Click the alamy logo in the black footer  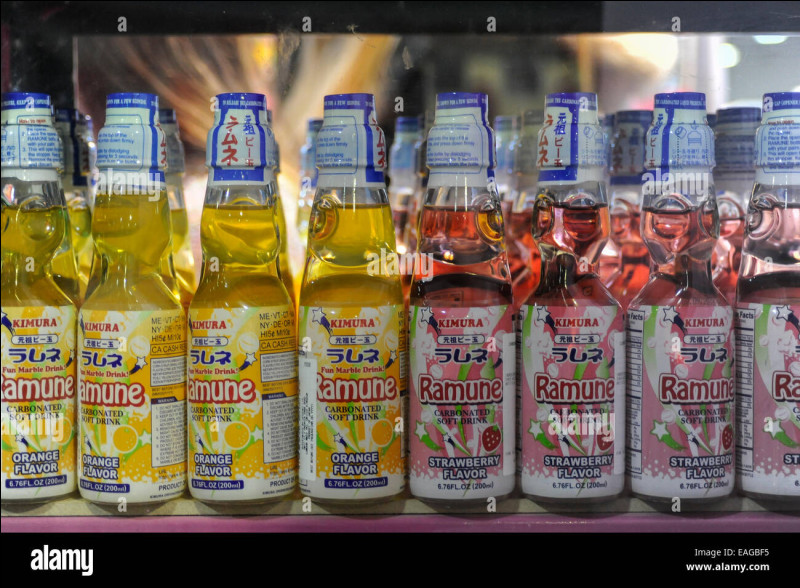62,560
